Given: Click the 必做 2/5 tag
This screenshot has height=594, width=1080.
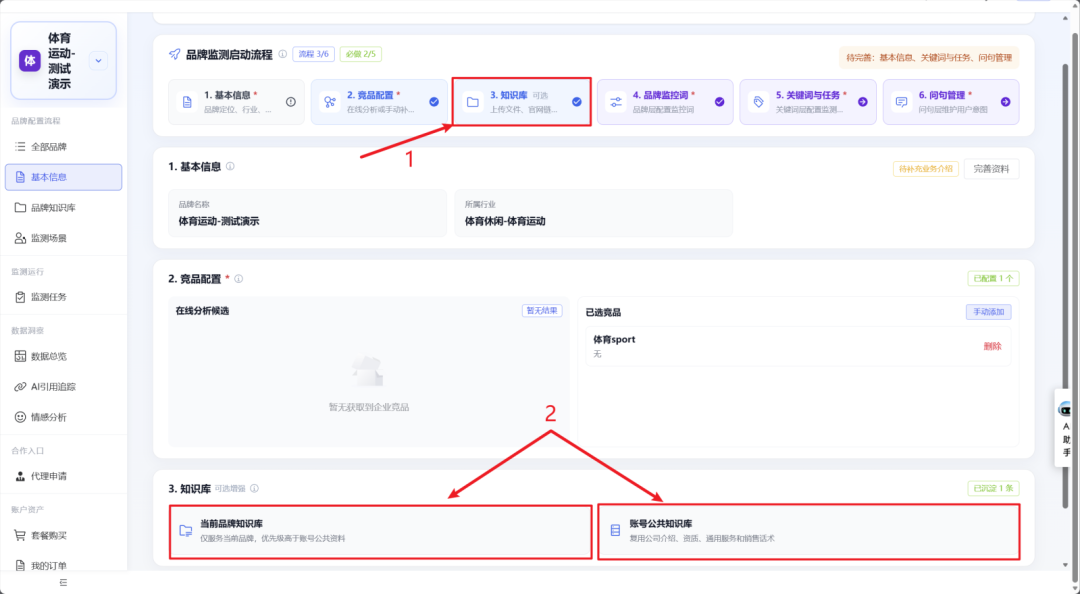Looking at the screenshot, I should coord(360,54).
